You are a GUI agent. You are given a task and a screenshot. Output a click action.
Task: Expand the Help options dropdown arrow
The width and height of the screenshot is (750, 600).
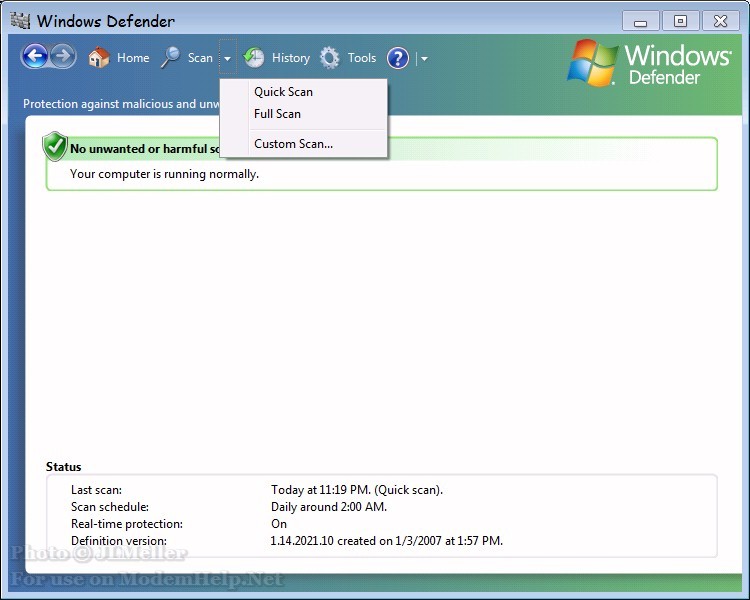[424, 59]
